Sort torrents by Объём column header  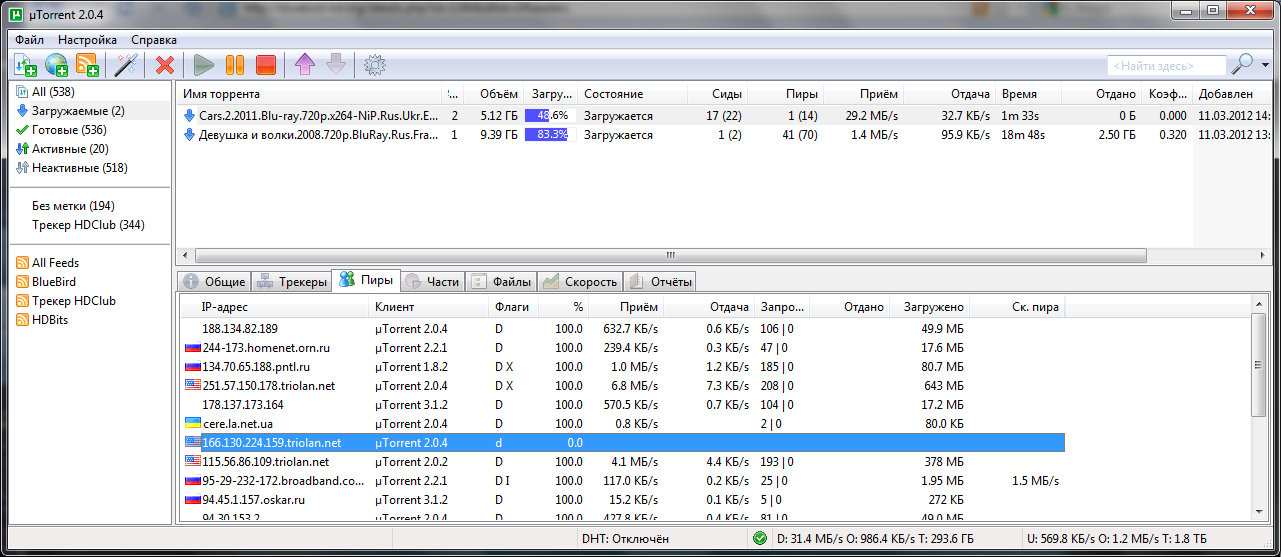click(493, 94)
